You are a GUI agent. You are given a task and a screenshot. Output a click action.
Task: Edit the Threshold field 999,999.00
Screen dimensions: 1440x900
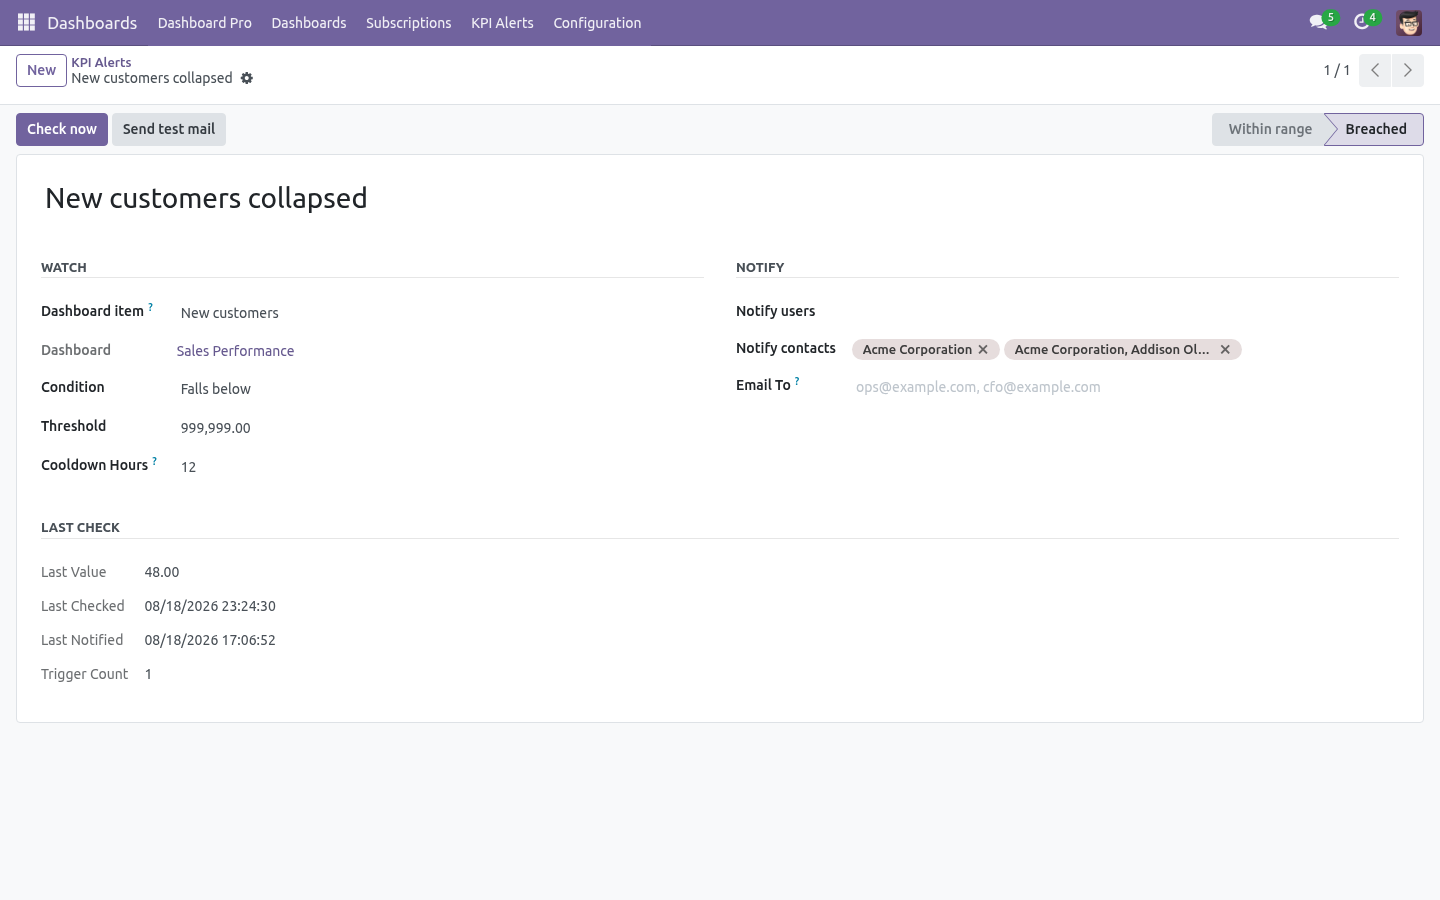tap(440, 428)
